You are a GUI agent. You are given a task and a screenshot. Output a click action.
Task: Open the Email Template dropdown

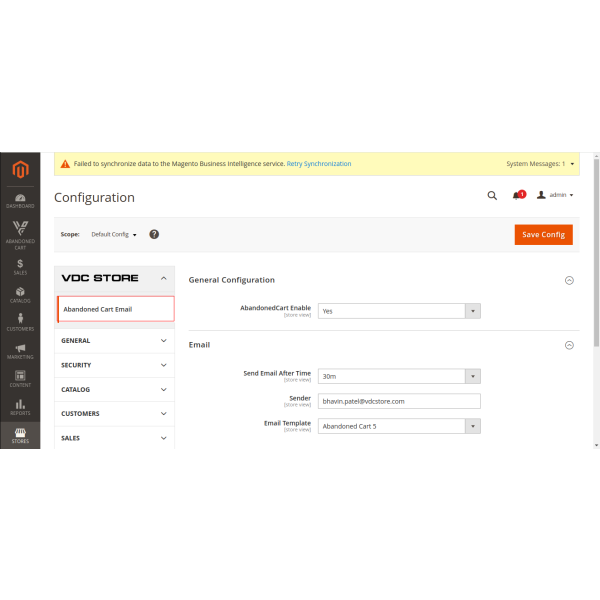(399, 426)
